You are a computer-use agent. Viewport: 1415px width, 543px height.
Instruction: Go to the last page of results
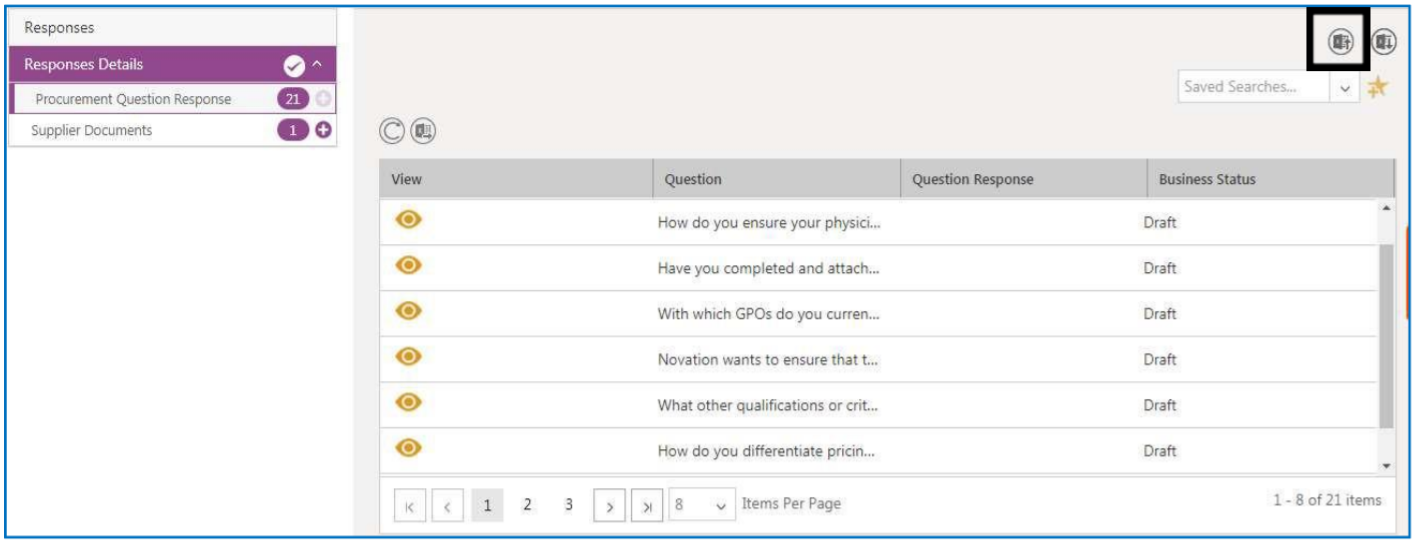pos(646,504)
